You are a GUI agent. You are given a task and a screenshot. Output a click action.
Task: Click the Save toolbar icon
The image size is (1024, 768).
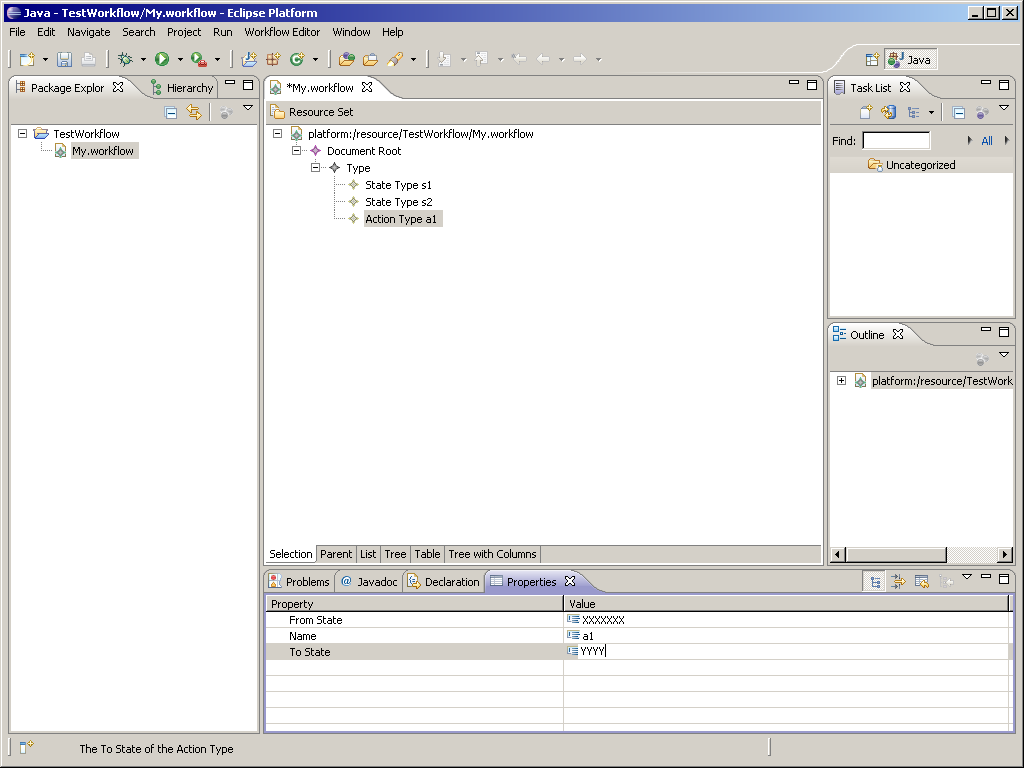(64, 60)
